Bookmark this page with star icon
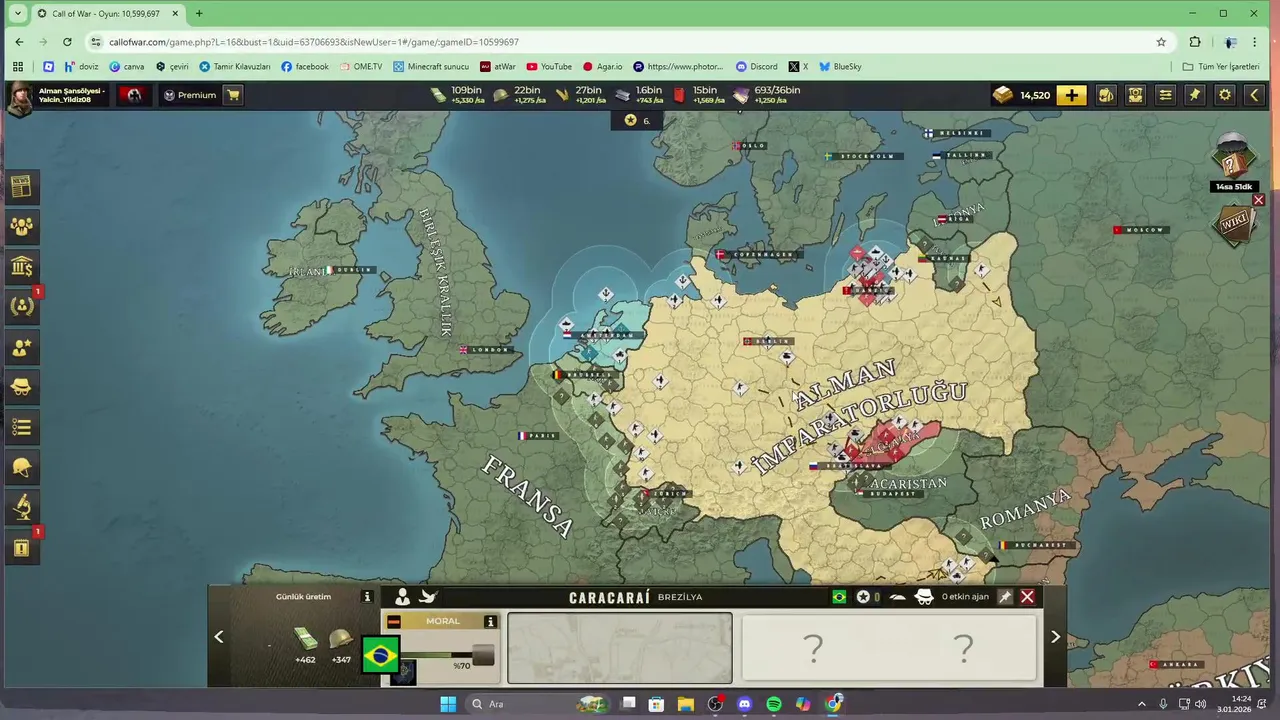 [x=1161, y=42]
